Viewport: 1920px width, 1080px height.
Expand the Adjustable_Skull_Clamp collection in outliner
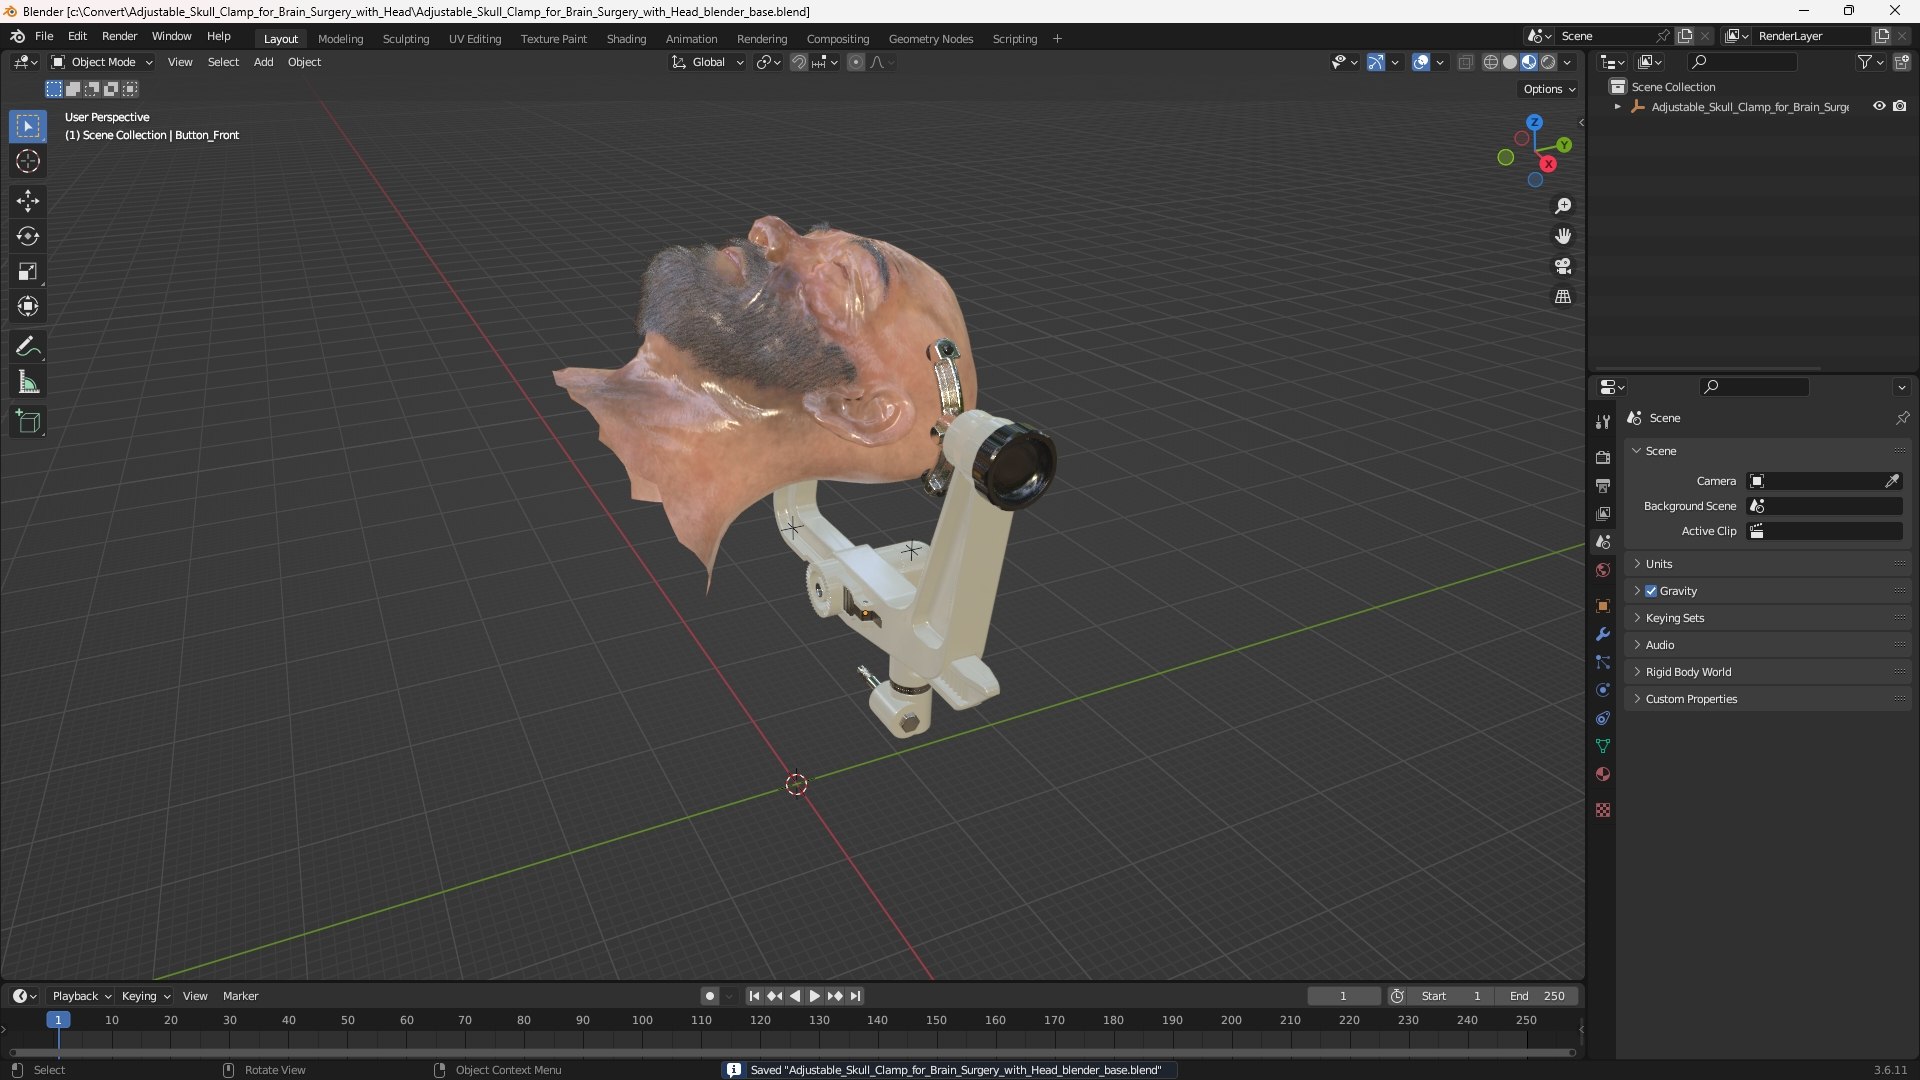click(x=1617, y=106)
